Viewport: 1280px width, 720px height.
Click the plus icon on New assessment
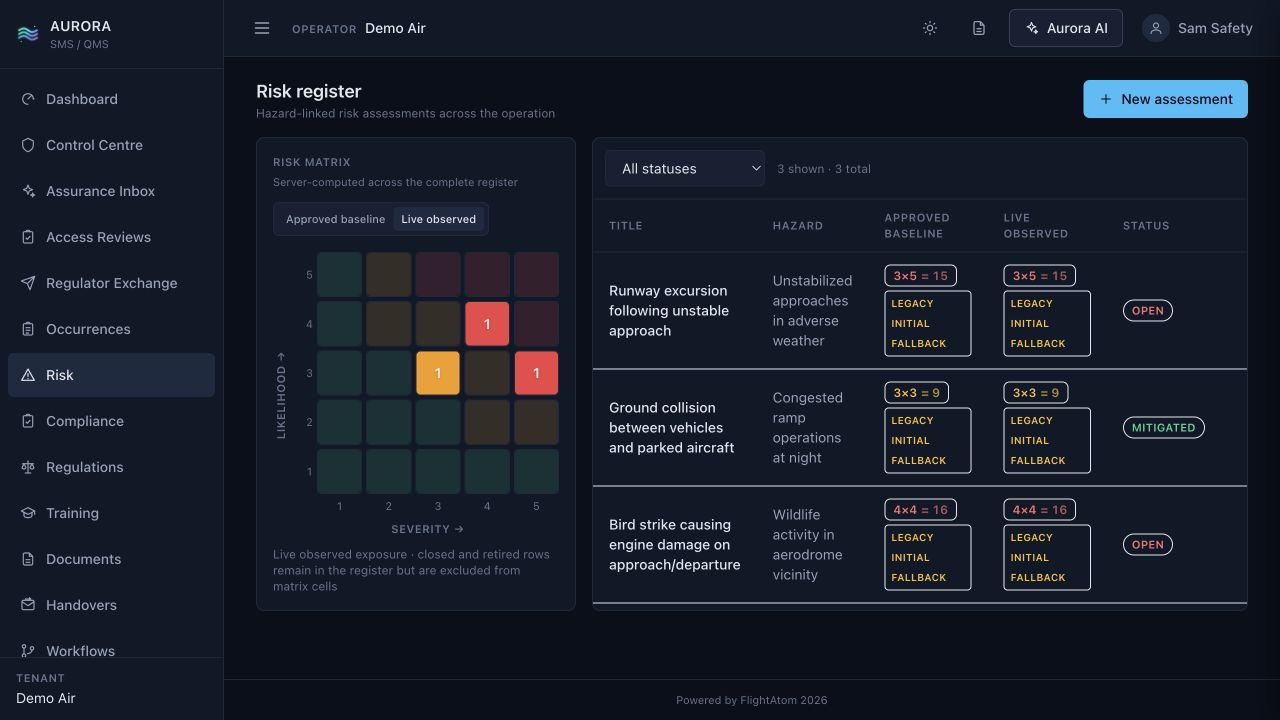click(x=1106, y=99)
